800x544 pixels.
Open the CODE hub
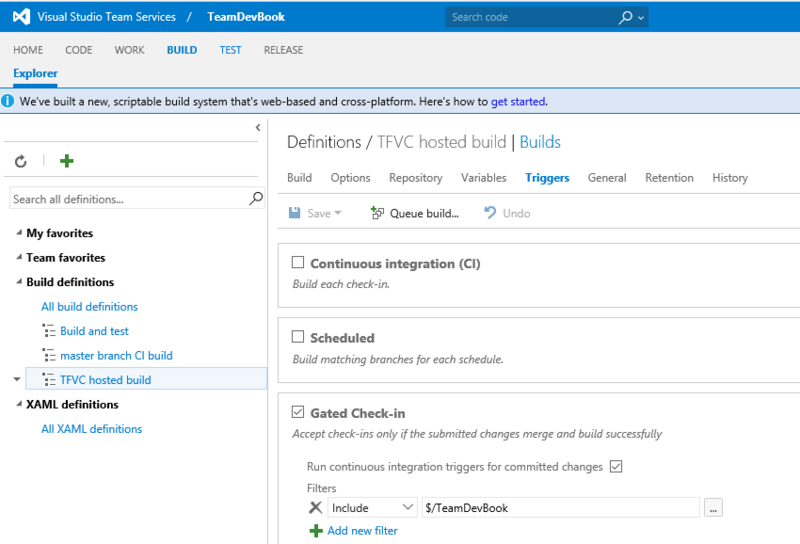click(x=79, y=50)
